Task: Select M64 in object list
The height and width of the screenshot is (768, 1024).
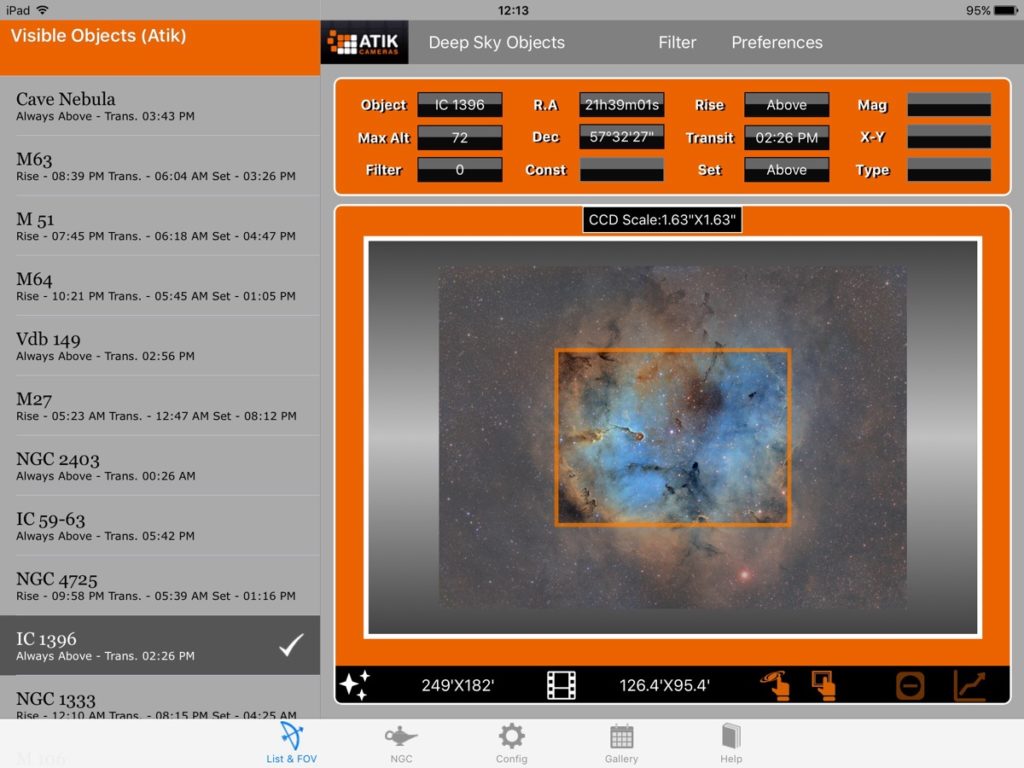Action: [x=160, y=286]
